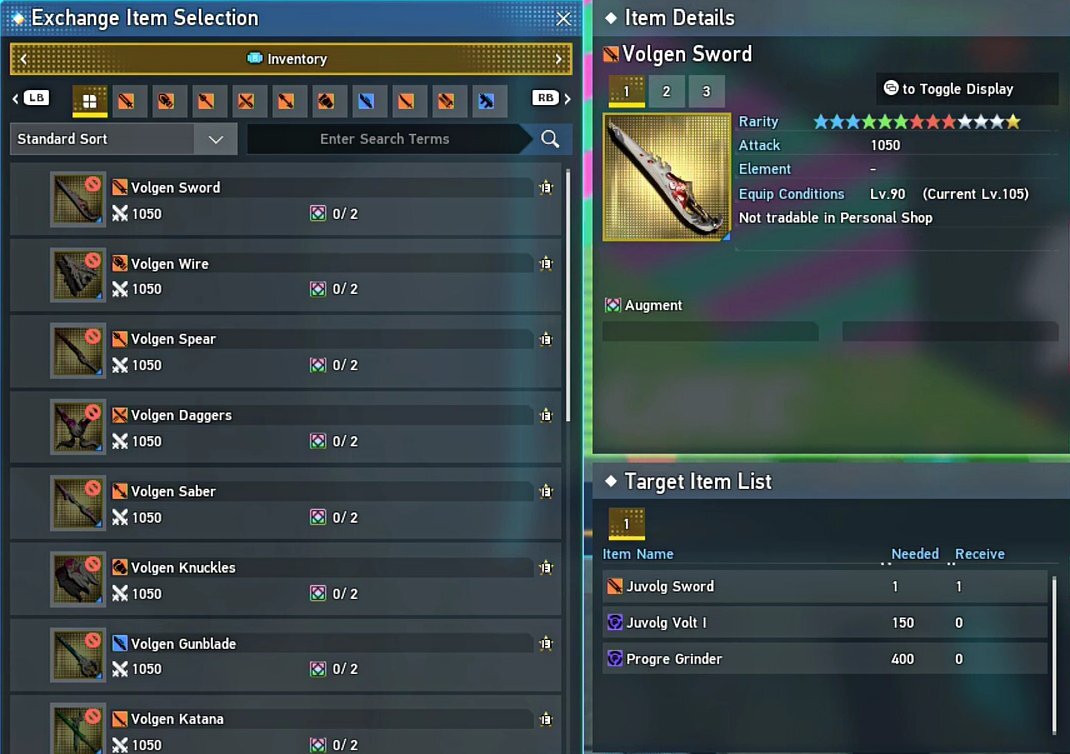This screenshot has height=754, width=1070.
Task: Click the search magnifier icon
Action: (x=550, y=139)
